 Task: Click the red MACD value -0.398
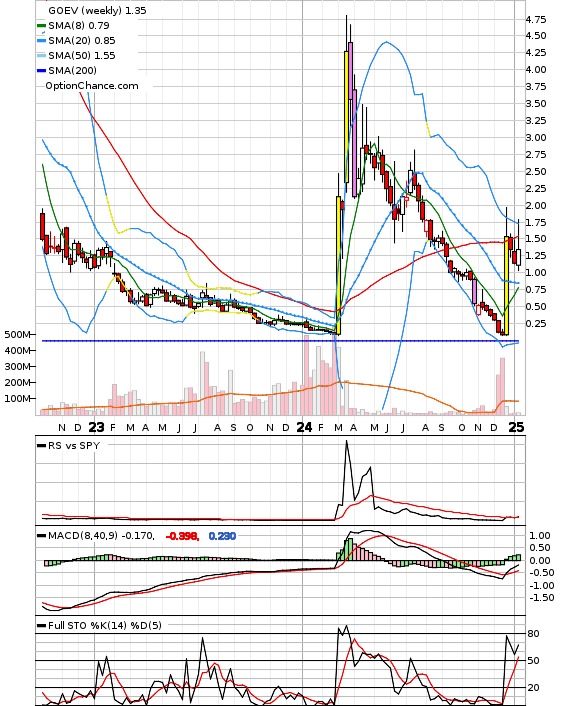[182, 536]
